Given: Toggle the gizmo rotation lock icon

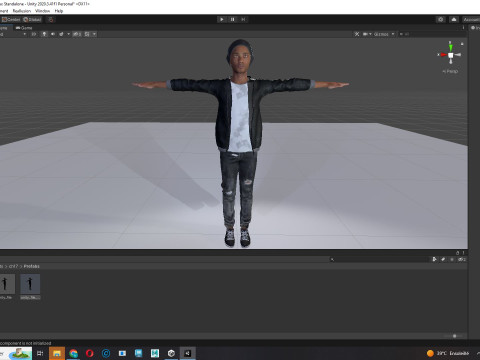Looking at the screenshot, I should tap(462, 44).
